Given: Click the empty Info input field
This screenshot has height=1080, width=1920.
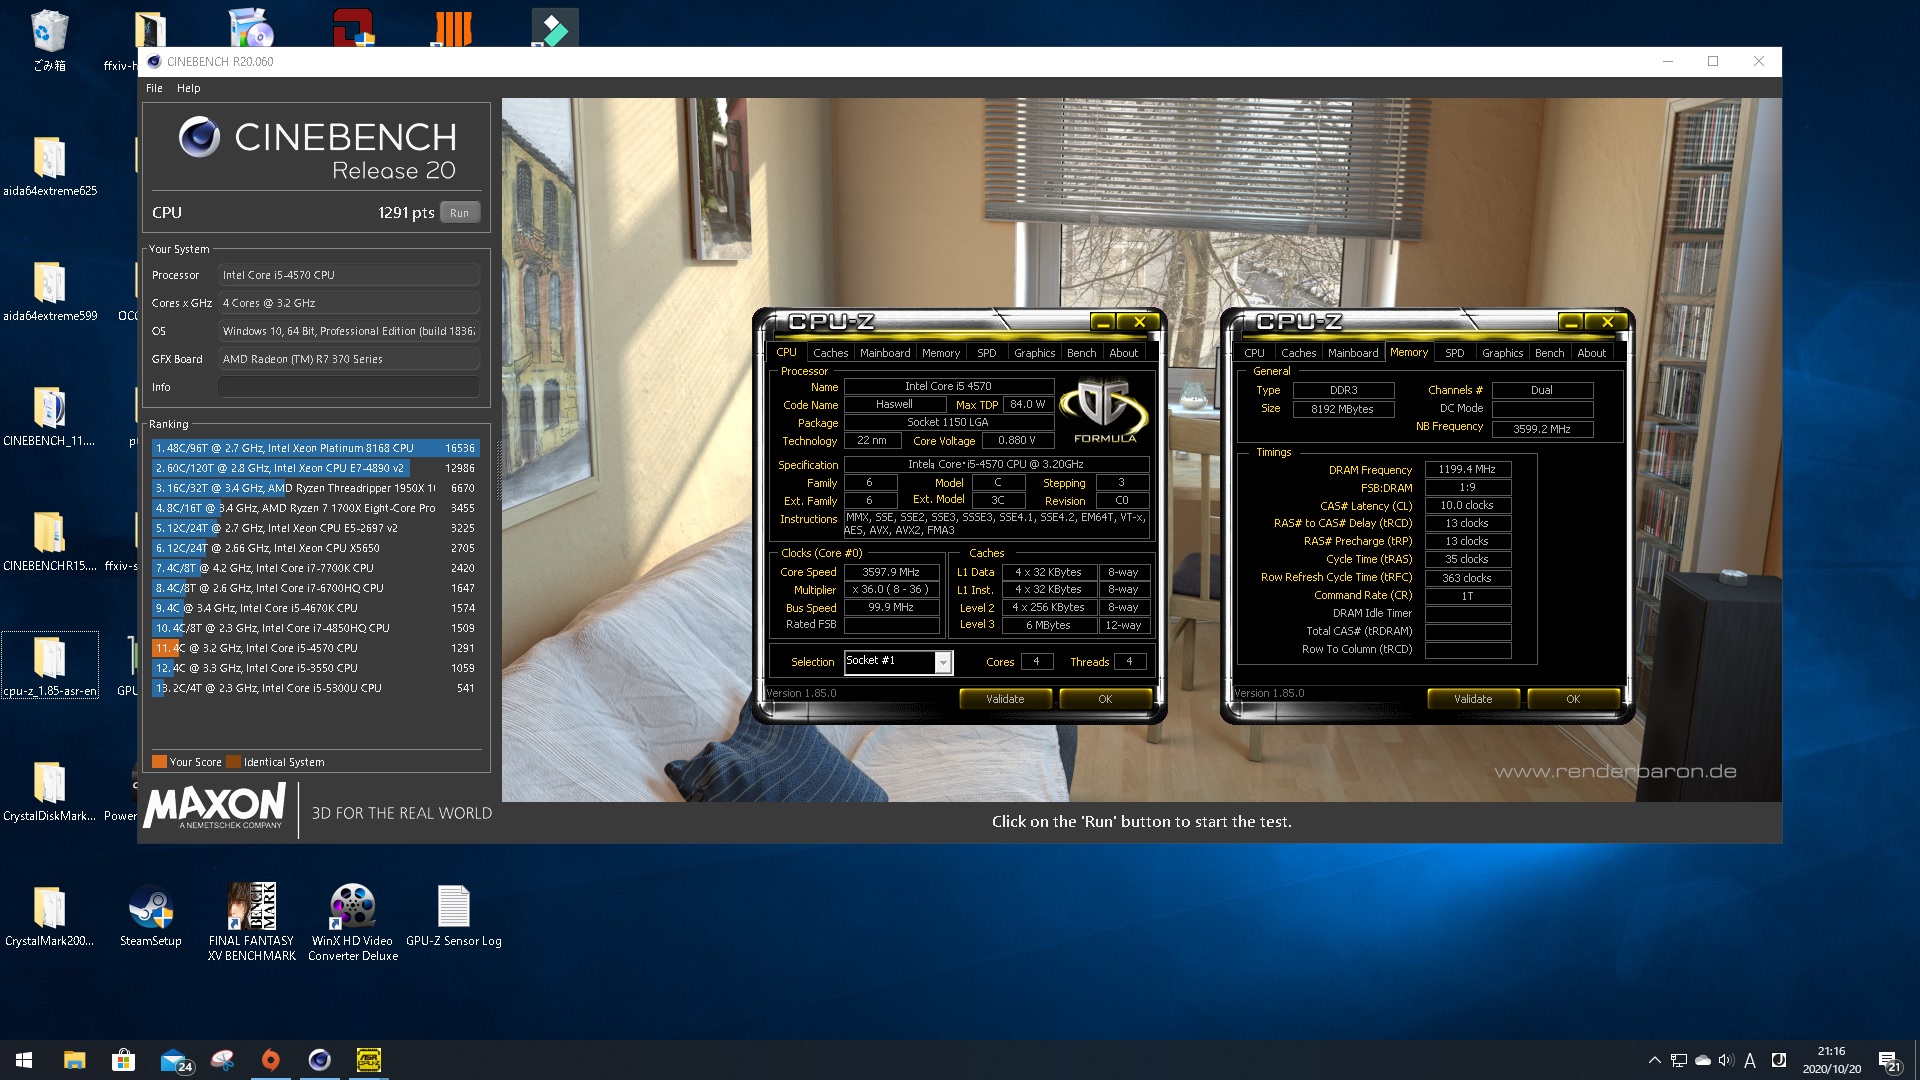Looking at the screenshot, I should point(349,387).
